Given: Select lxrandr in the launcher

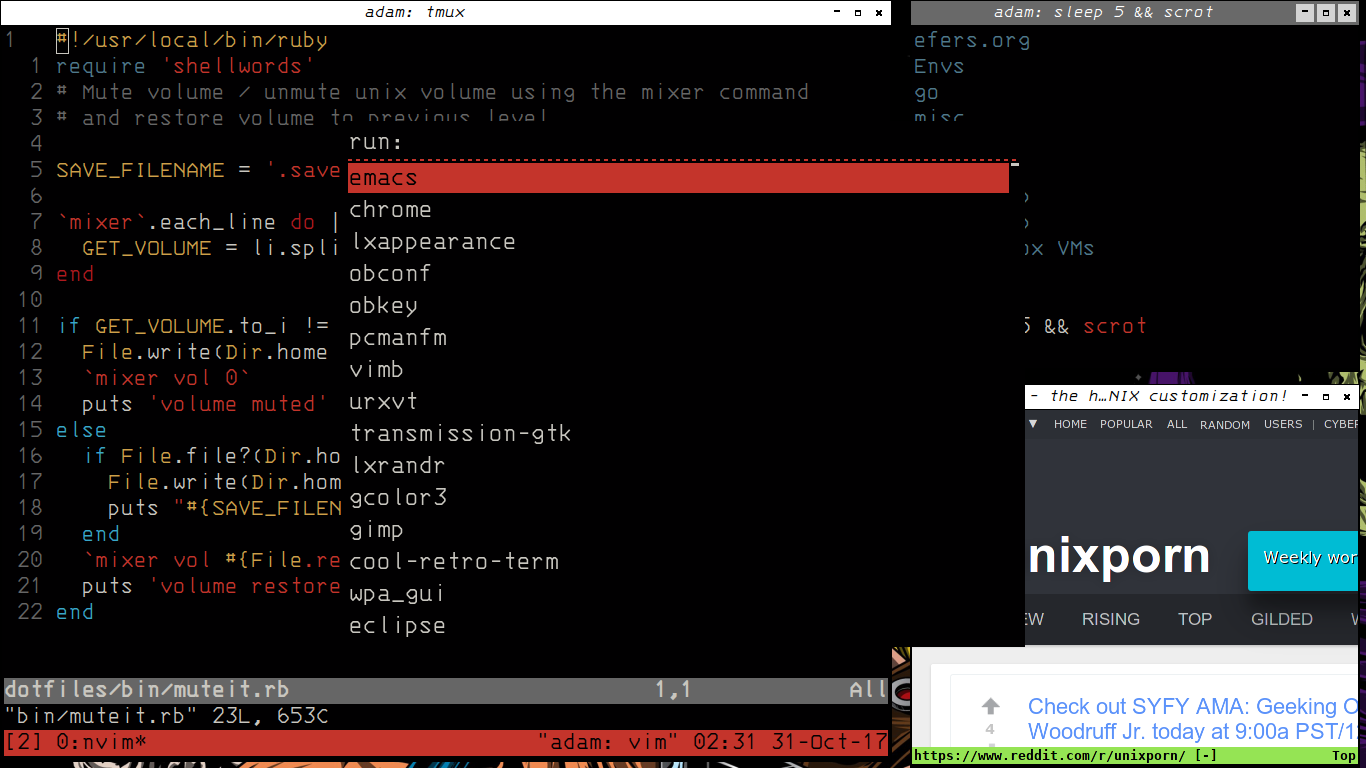Looking at the screenshot, I should tap(397, 466).
